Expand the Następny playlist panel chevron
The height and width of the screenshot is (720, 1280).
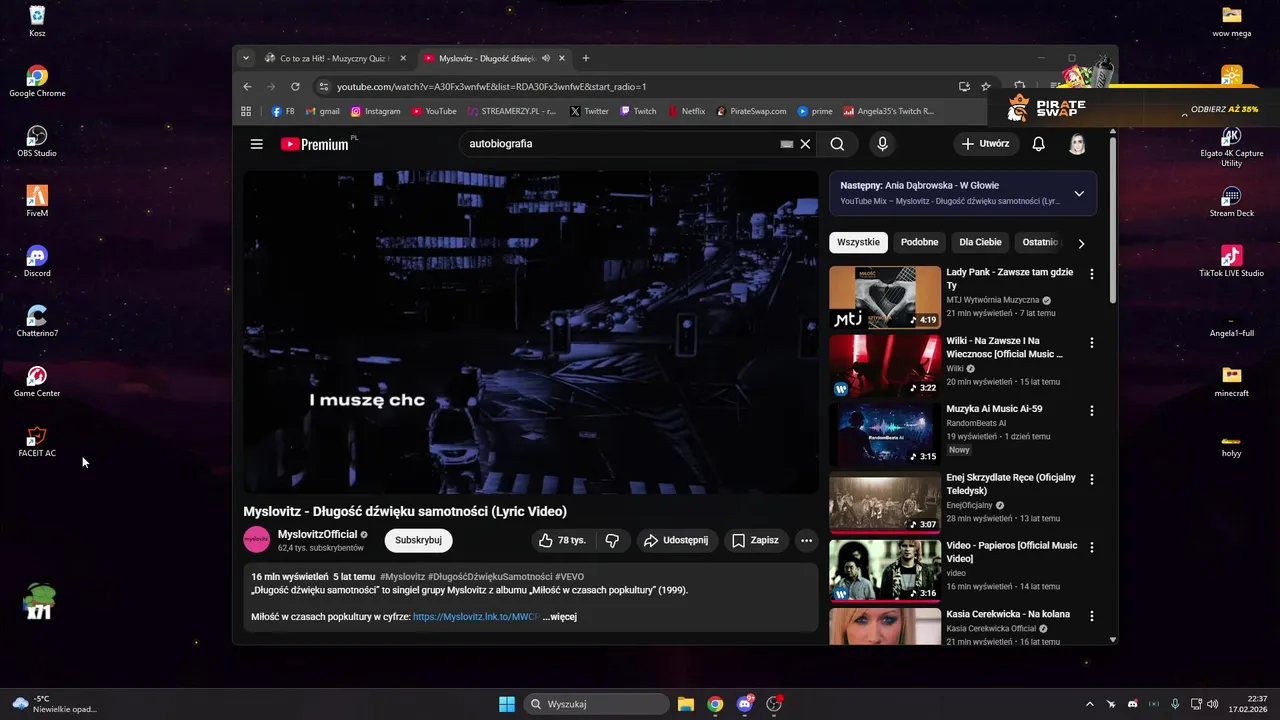click(x=1079, y=194)
